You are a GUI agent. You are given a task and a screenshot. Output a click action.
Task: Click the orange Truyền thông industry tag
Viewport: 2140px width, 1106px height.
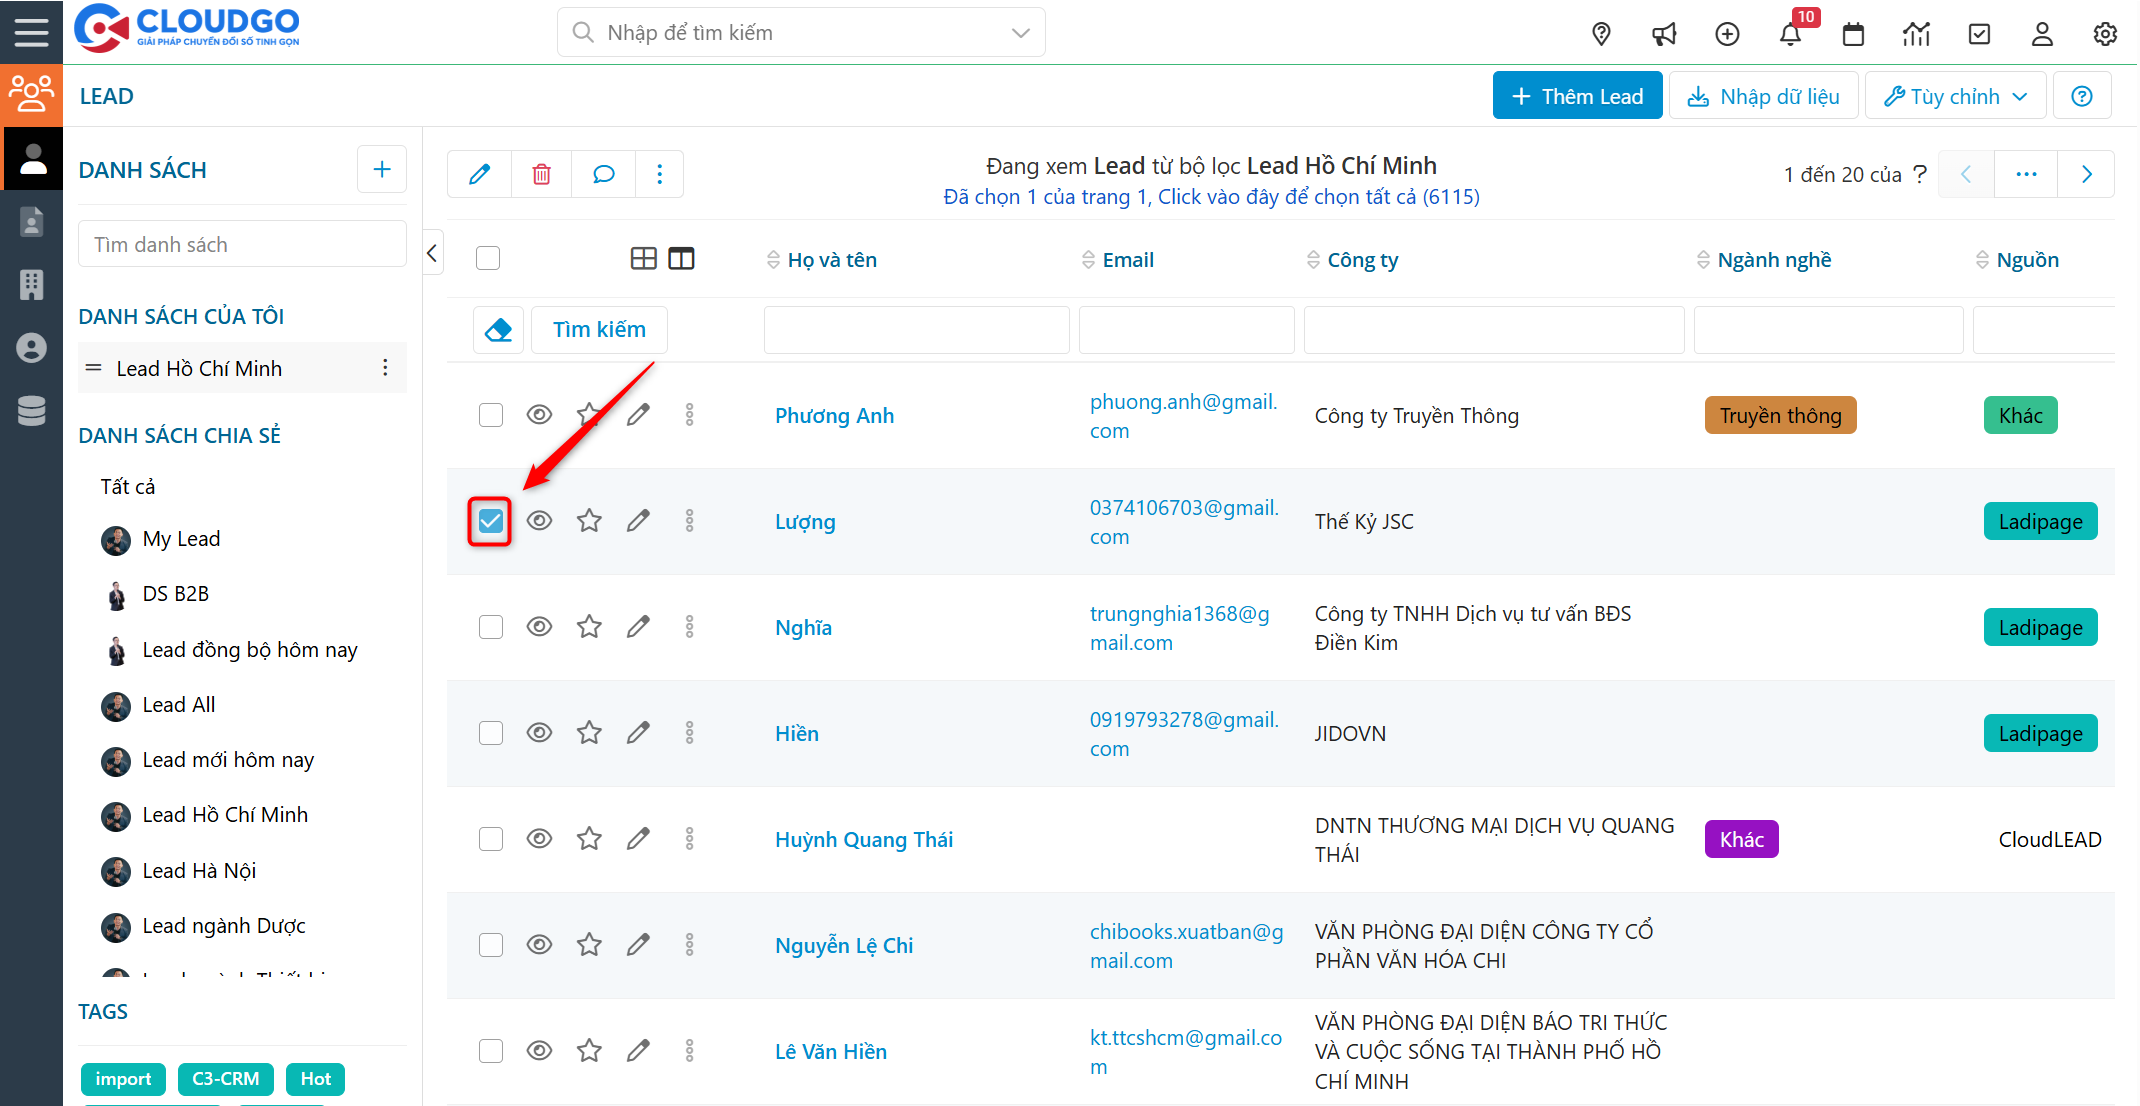tap(1780, 416)
